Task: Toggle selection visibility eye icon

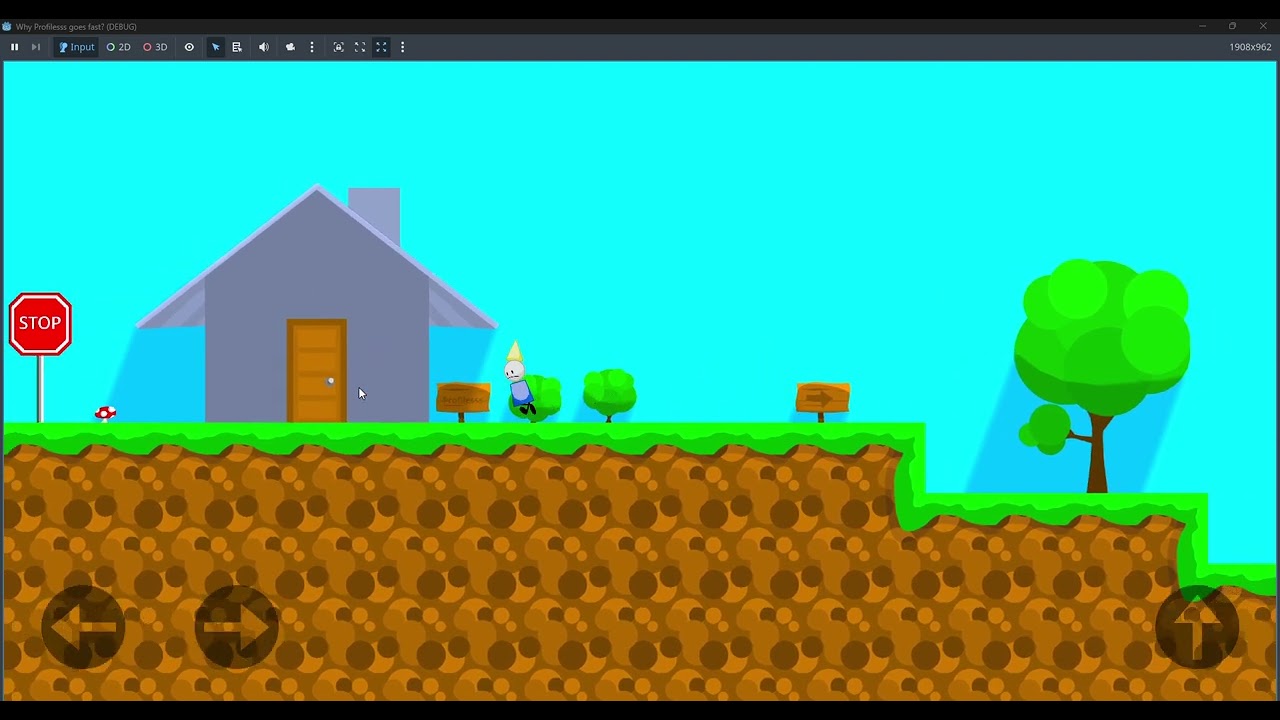Action: [189, 47]
